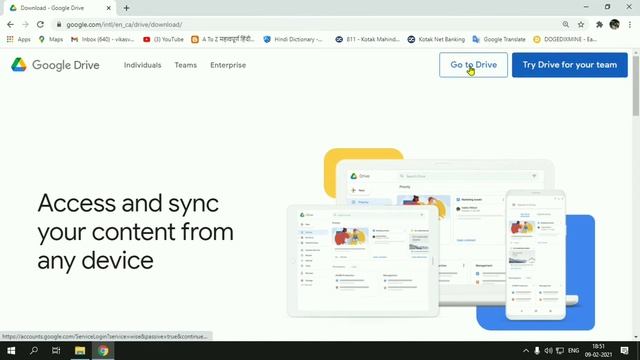Click the Chrome taskbar icon
The height and width of the screenshot is (360, 640).
103,351
